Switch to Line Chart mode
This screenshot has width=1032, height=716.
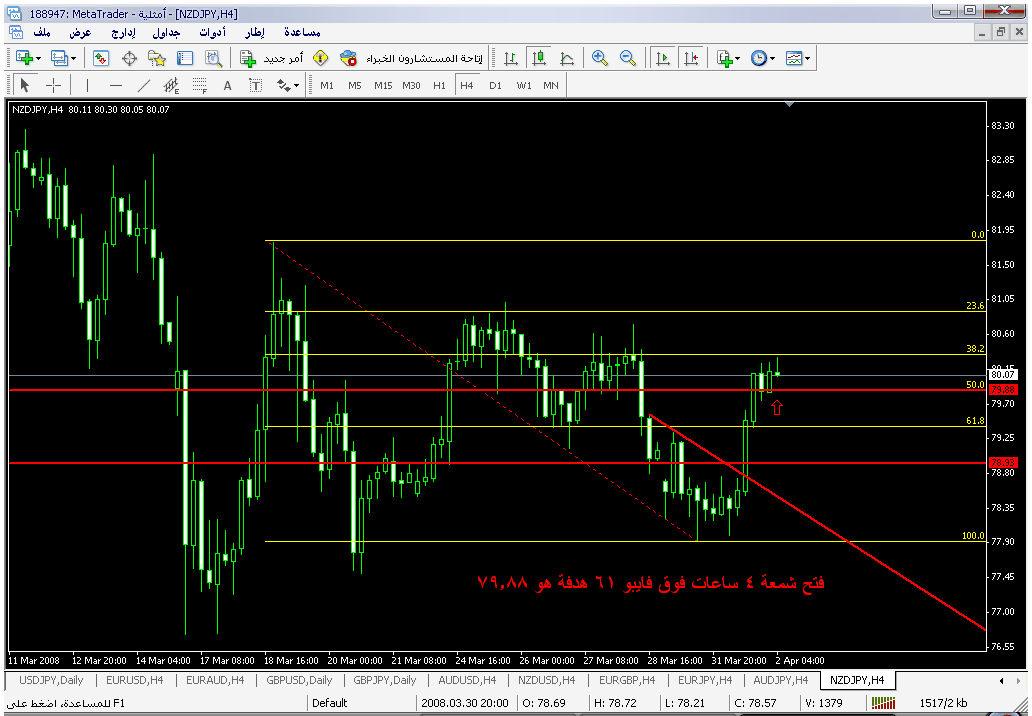(x=567, y=58)
